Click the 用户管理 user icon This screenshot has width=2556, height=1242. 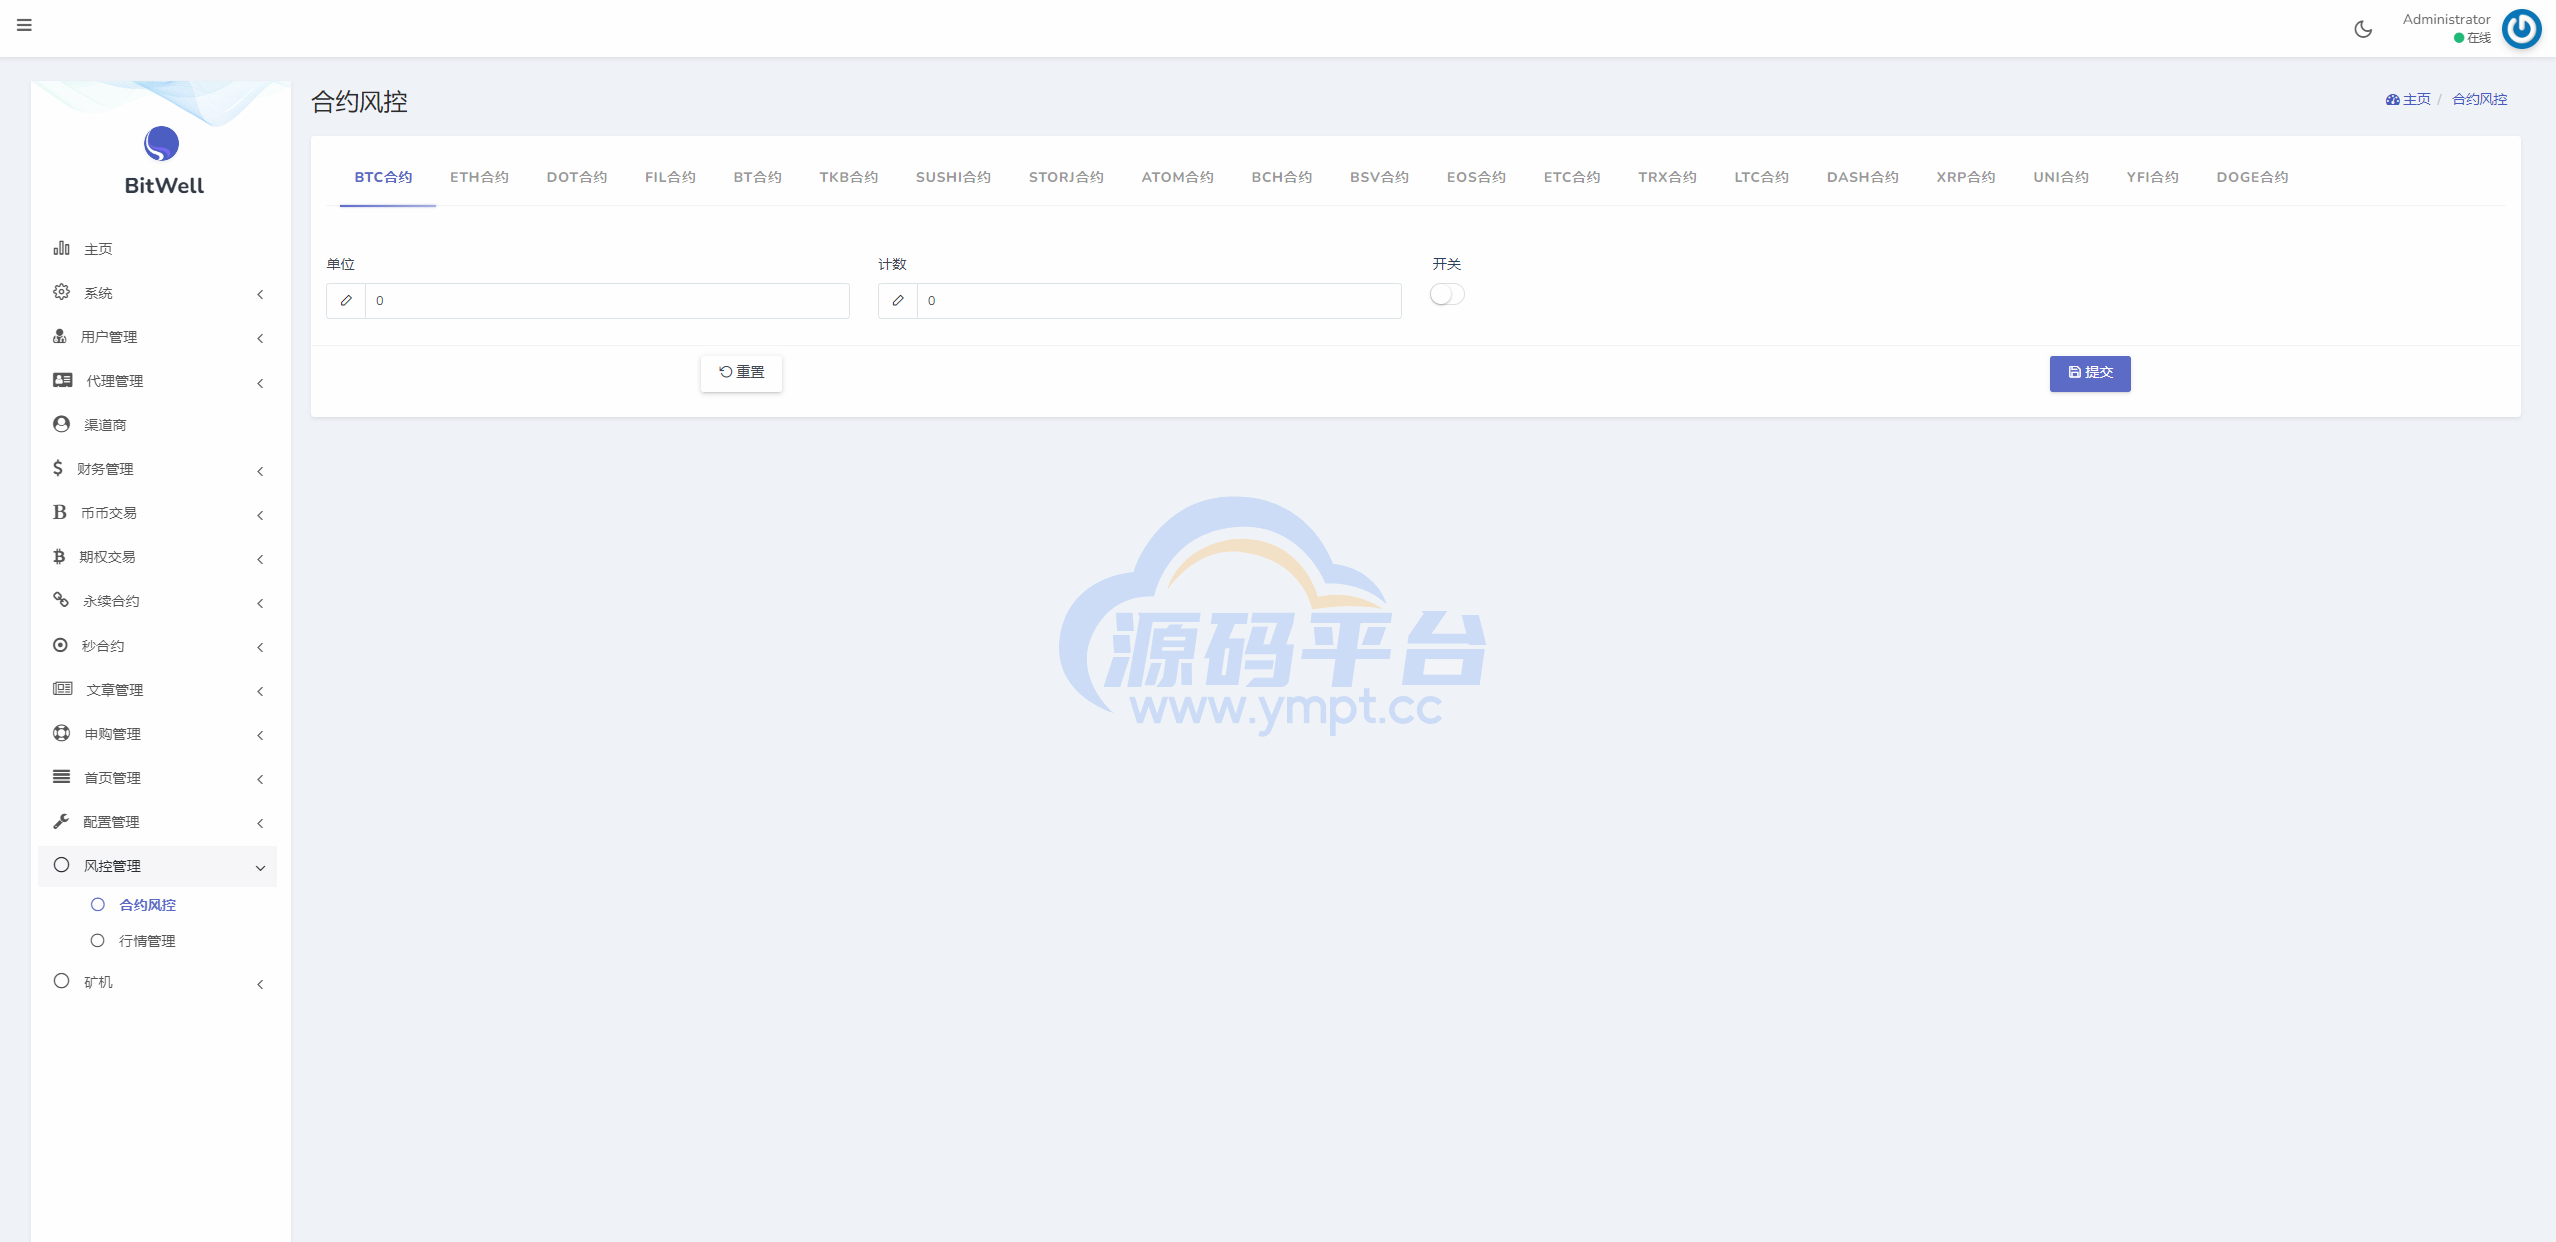click(60, 336)
